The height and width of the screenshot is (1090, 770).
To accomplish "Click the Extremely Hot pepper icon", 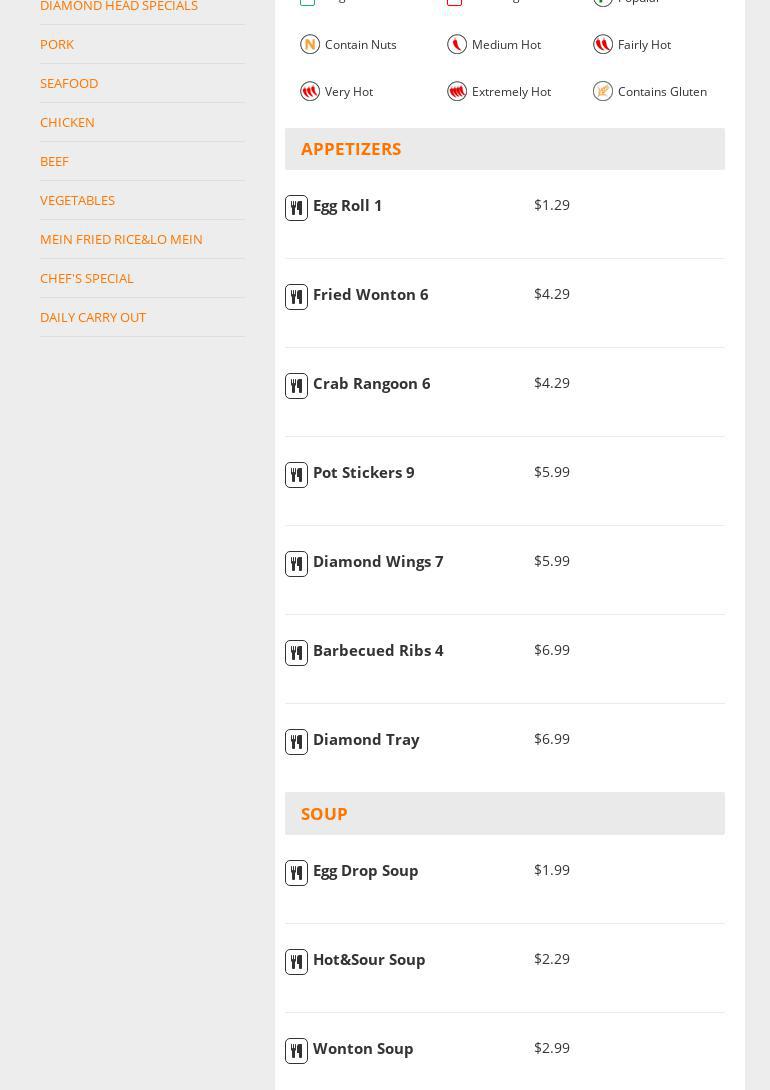I will 457,91.
